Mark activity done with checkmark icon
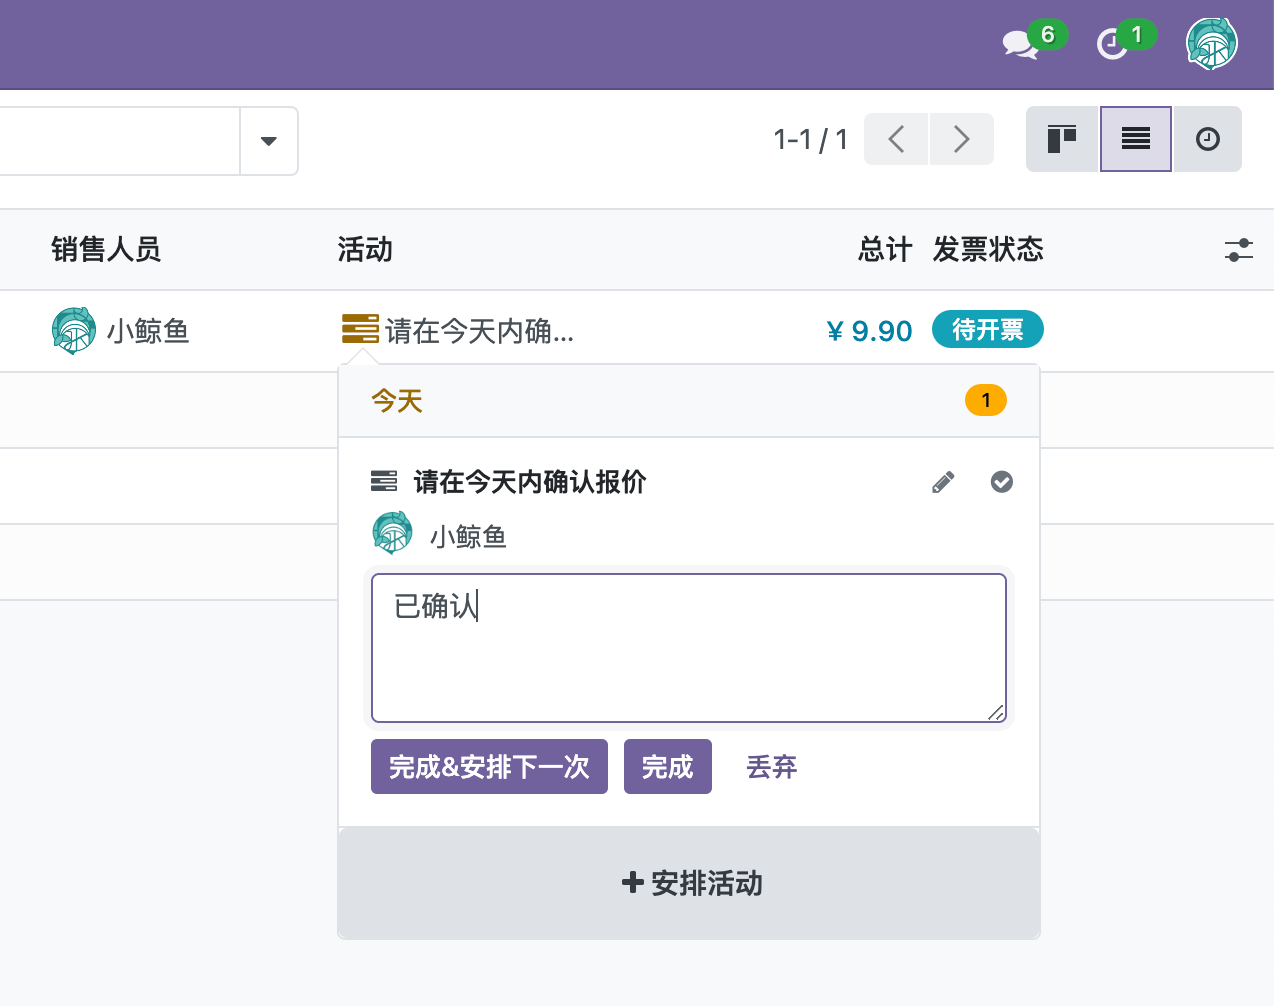Image resolution: width=1274 pixels, height=1006 pixels. tap(1001, 483)
